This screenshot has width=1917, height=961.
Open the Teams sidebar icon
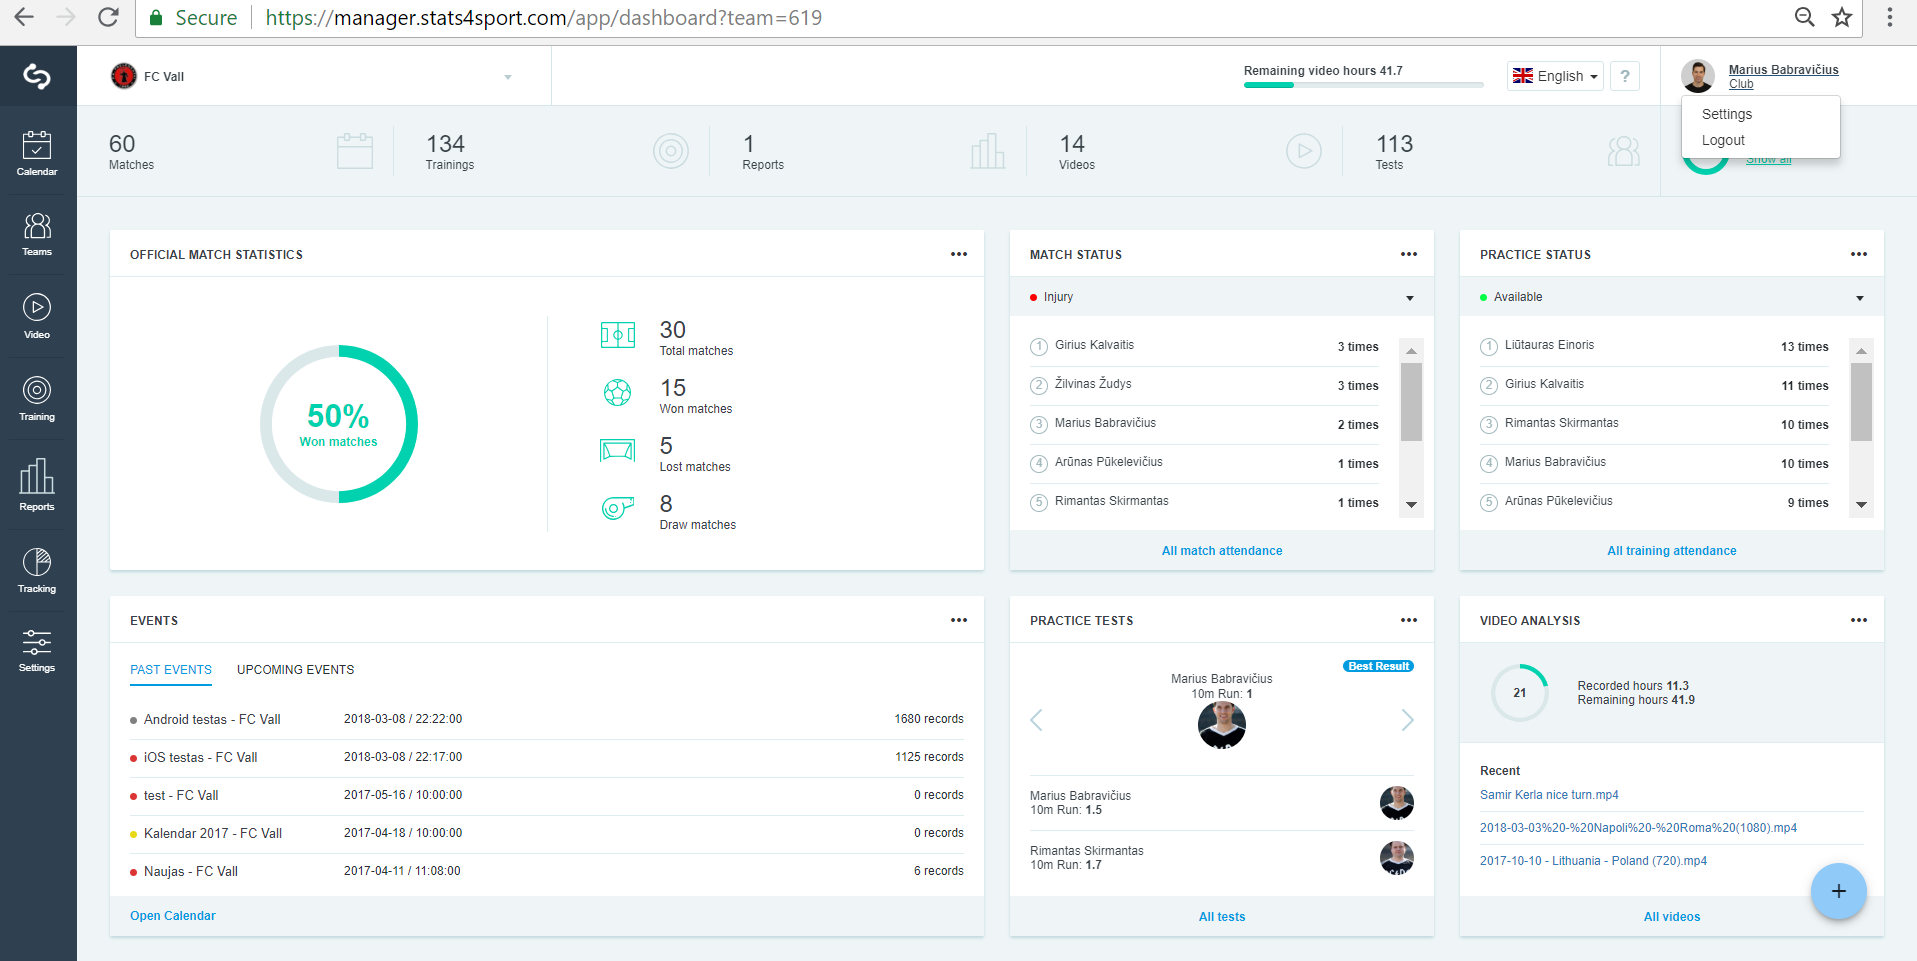coord(37,234)
